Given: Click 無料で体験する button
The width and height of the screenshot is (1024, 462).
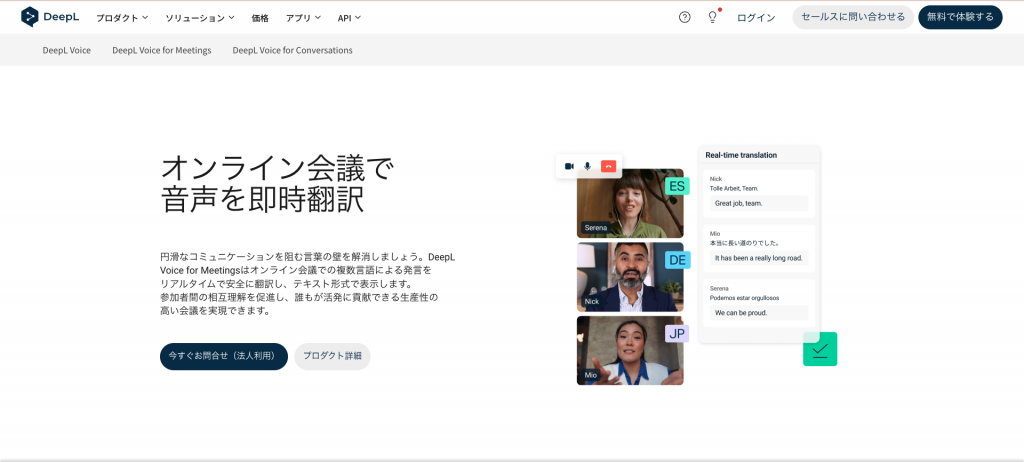Looking at the screenshot, I should [x=960, y=17].
